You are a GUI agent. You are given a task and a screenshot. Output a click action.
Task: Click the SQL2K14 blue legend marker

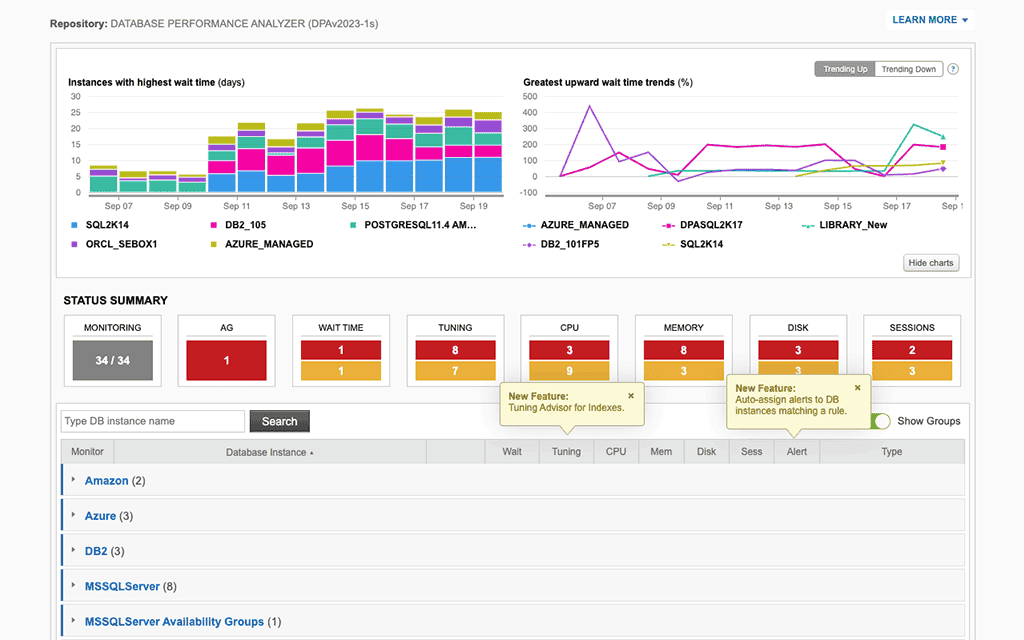tap(74, 225)
